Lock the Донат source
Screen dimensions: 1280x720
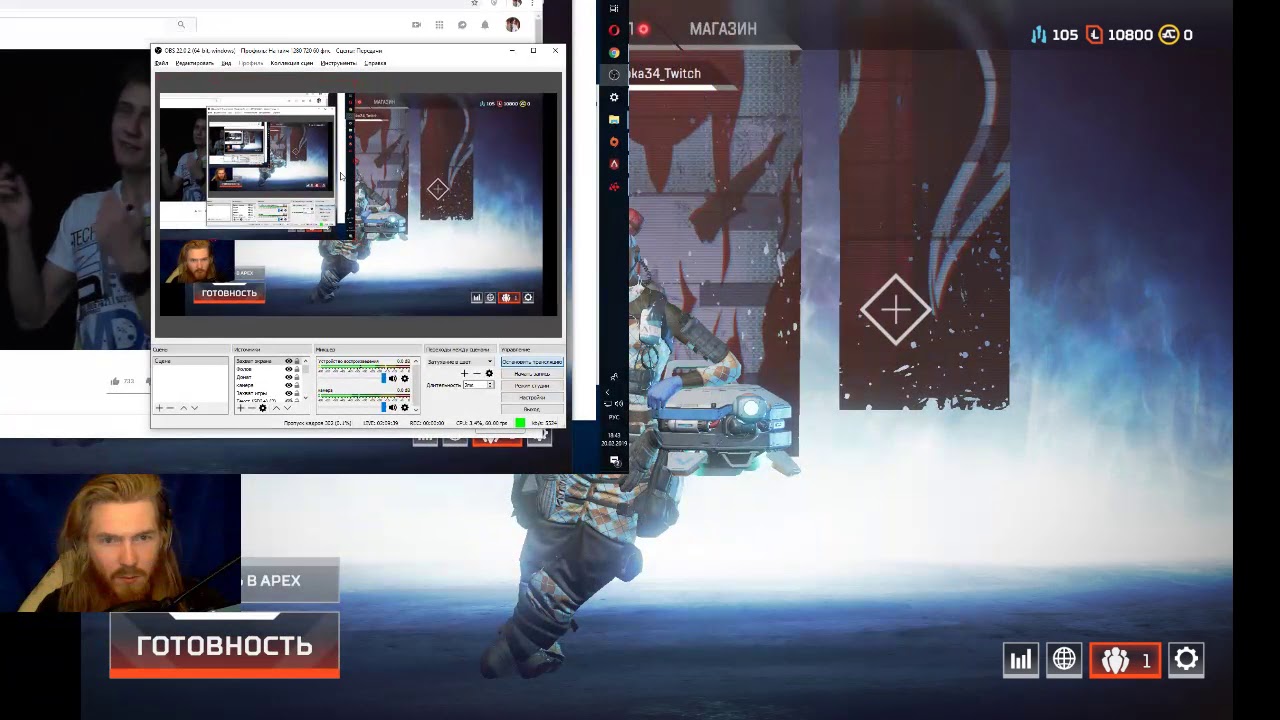[x=297, y=377]
